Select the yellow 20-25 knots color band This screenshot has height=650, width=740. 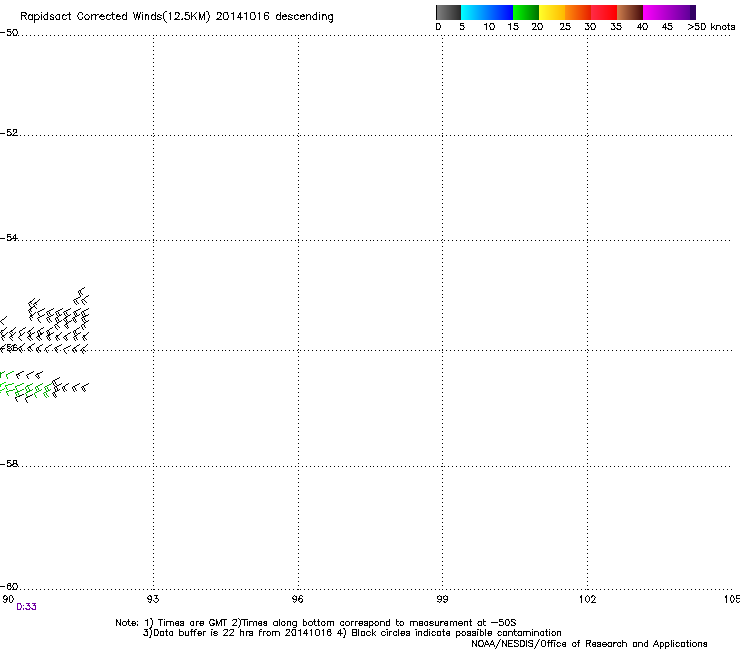552,12
